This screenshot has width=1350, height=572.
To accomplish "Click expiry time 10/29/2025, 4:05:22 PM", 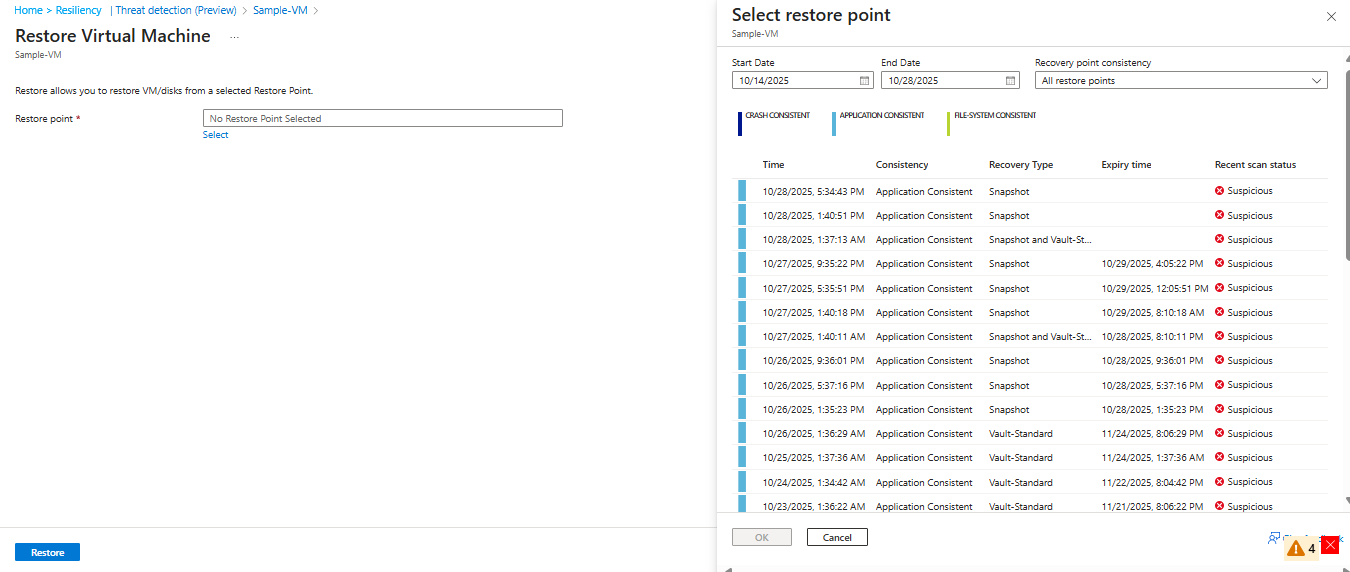I will click(1152, 264).
